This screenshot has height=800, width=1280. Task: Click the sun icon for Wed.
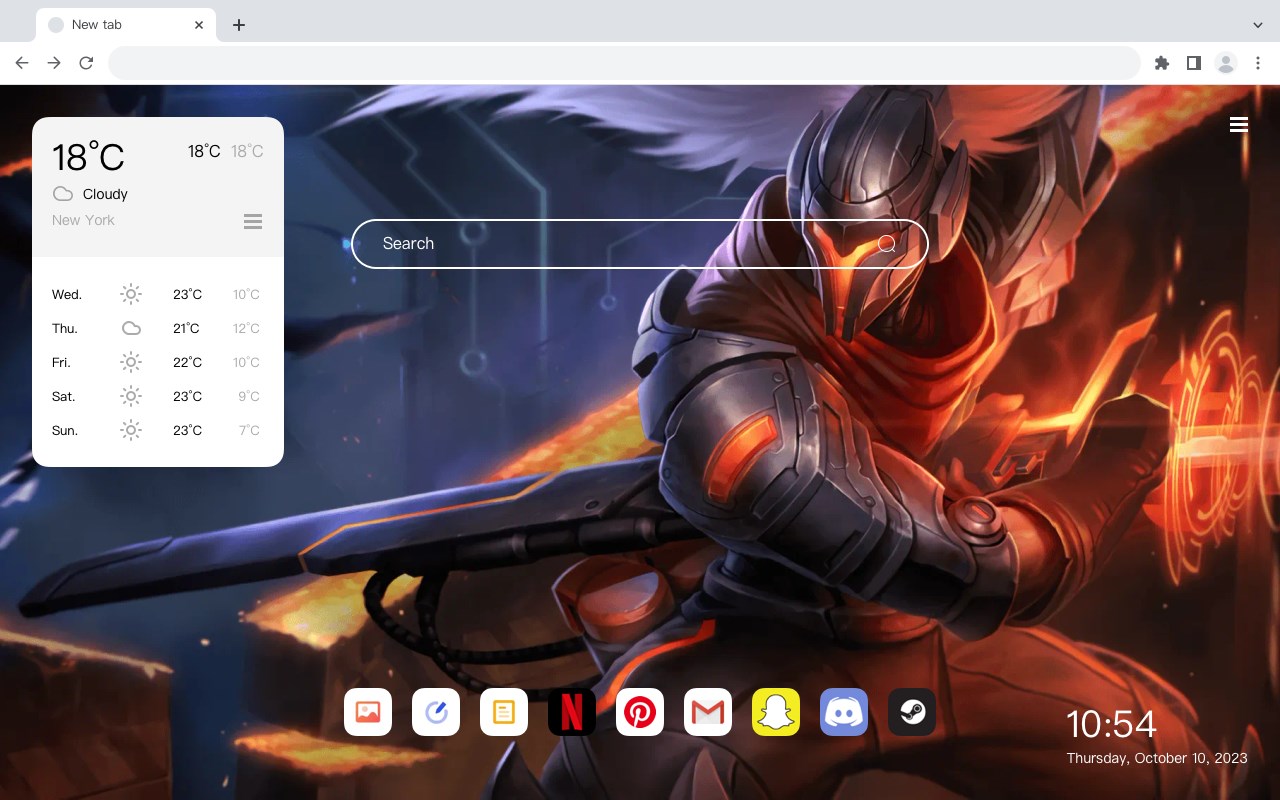(131, 294)
